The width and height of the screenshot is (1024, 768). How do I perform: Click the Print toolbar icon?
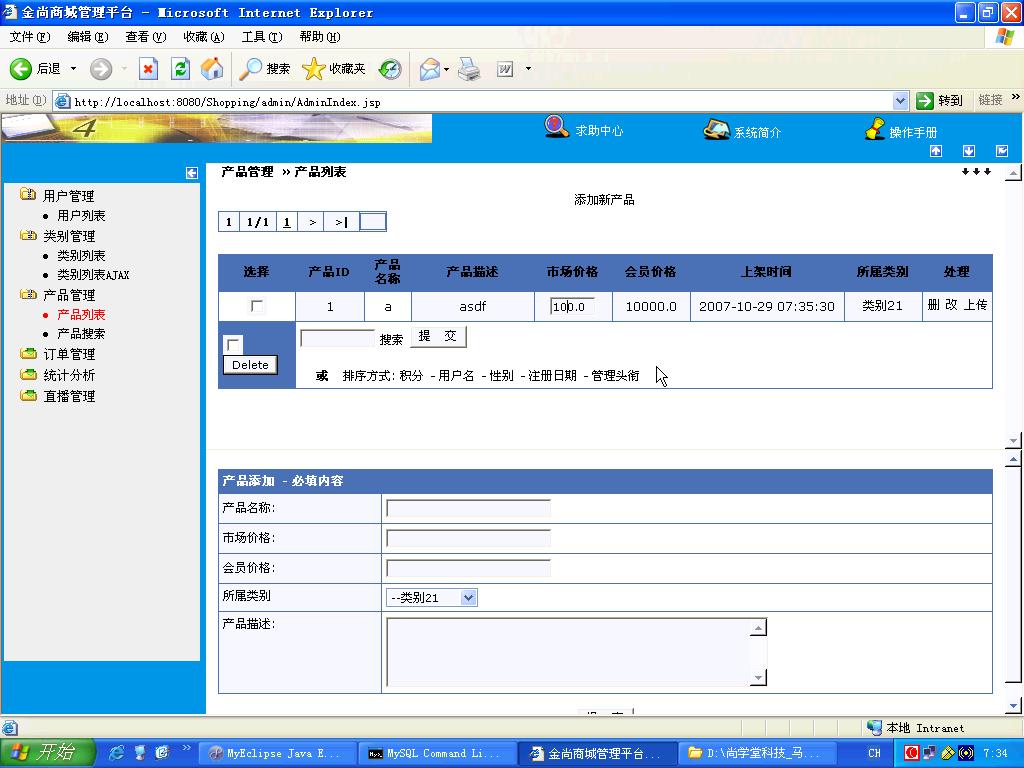point(469,69)
